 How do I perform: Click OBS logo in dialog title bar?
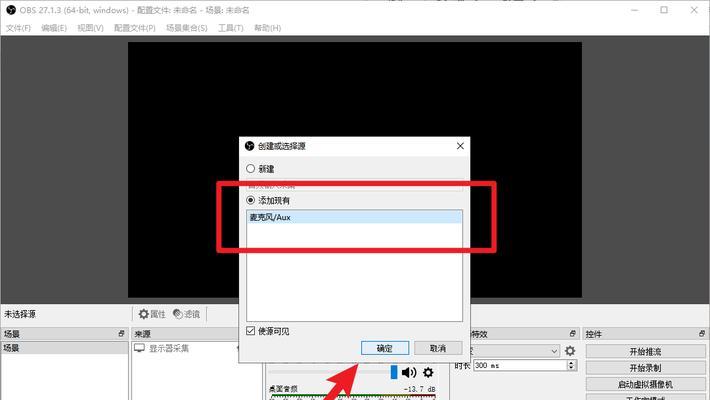pos(249,146)
